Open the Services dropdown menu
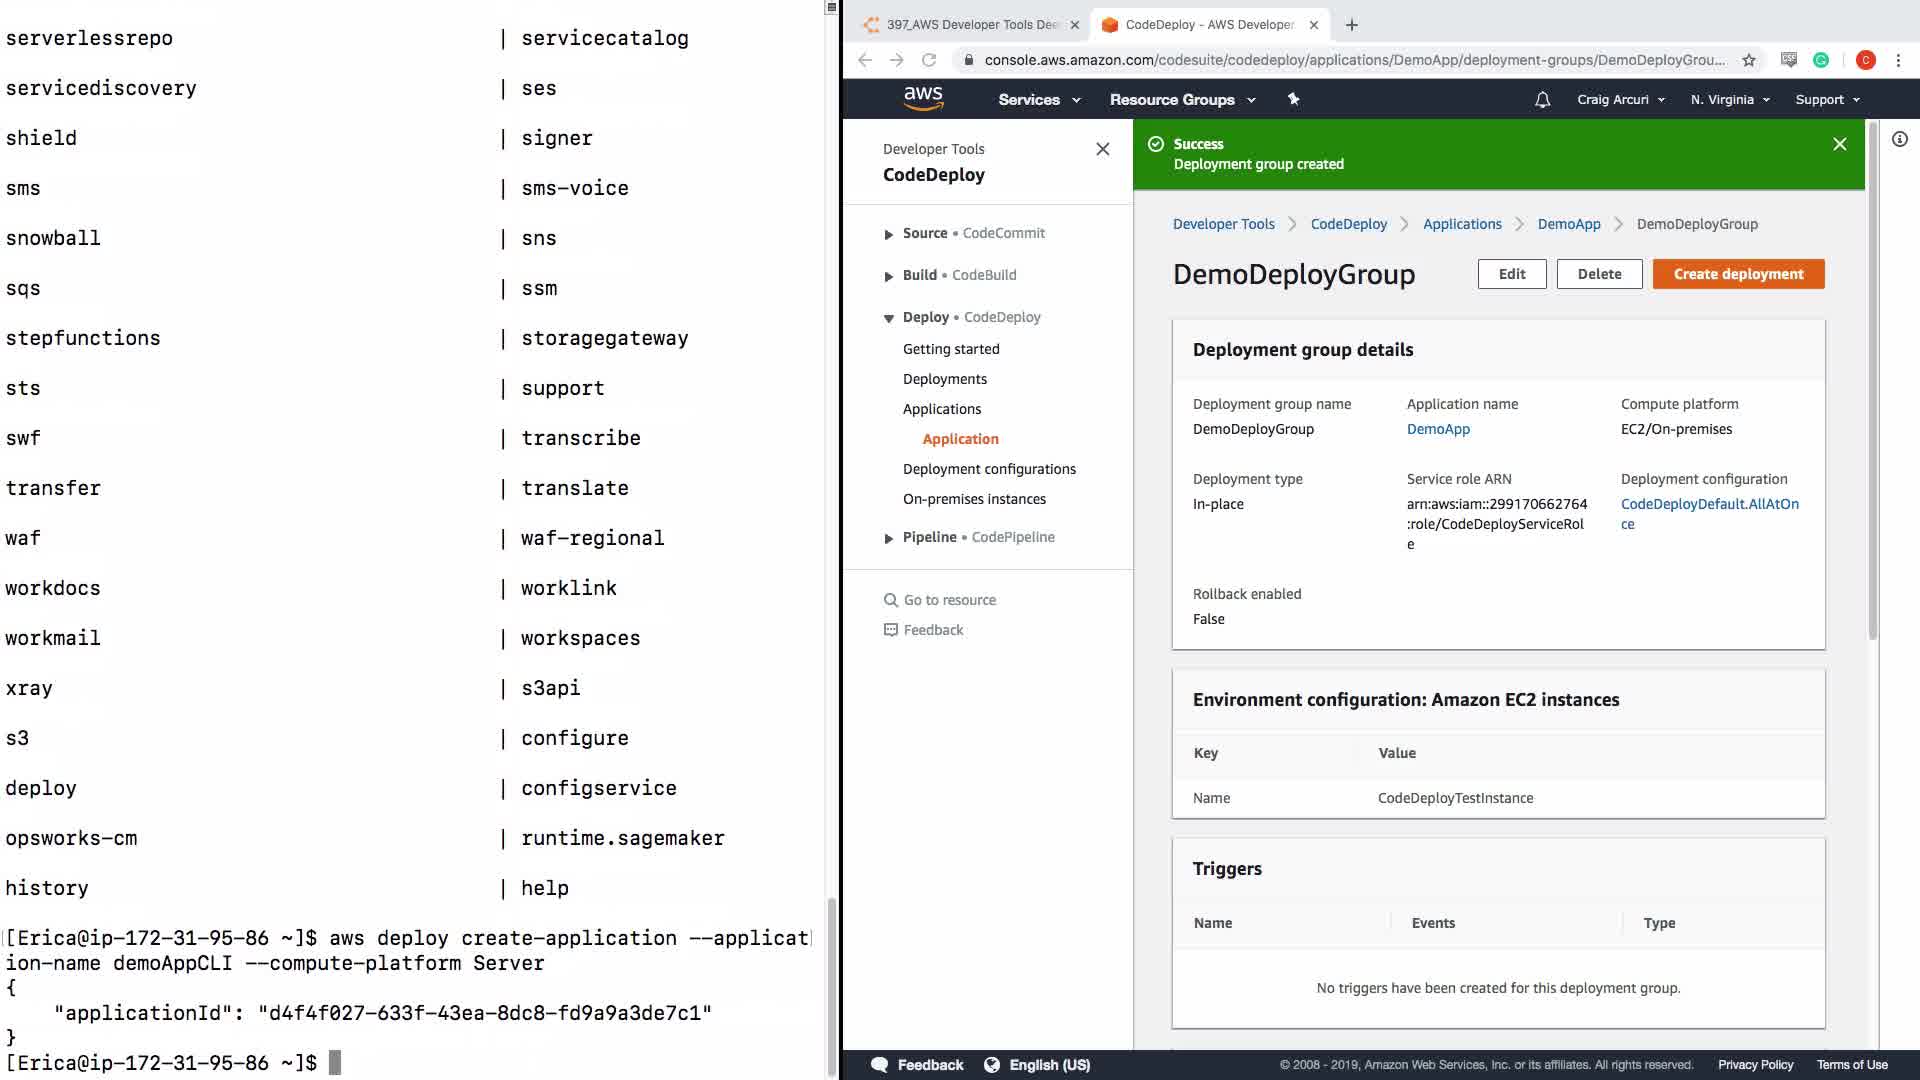Screen dimensions: 1920x1080 tap(1039, 100)
